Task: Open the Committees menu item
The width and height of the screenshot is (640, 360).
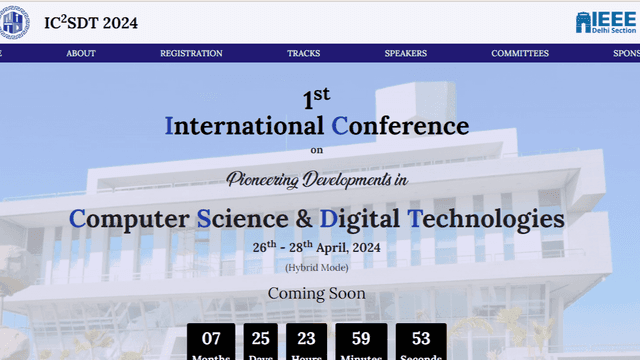Action: pyautogui.click(x=520, y=53)
